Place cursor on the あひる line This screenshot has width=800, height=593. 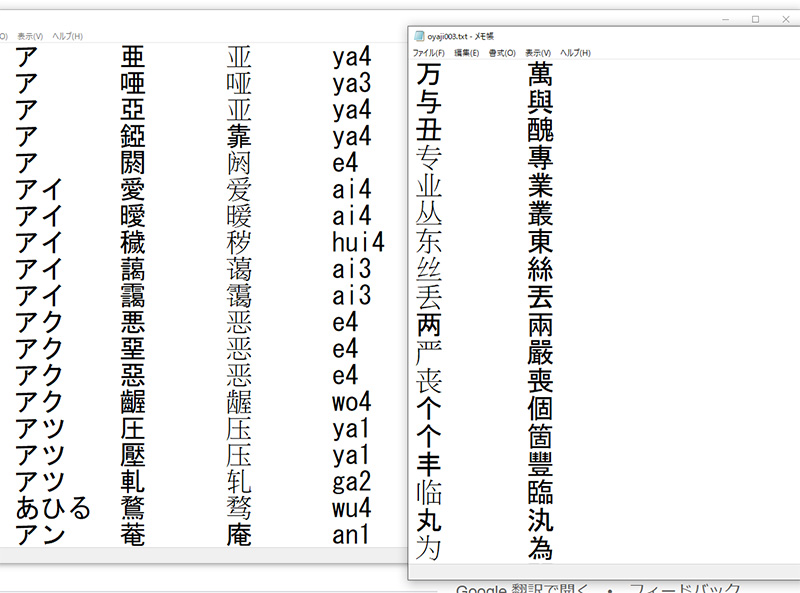[x=53, y=508]
